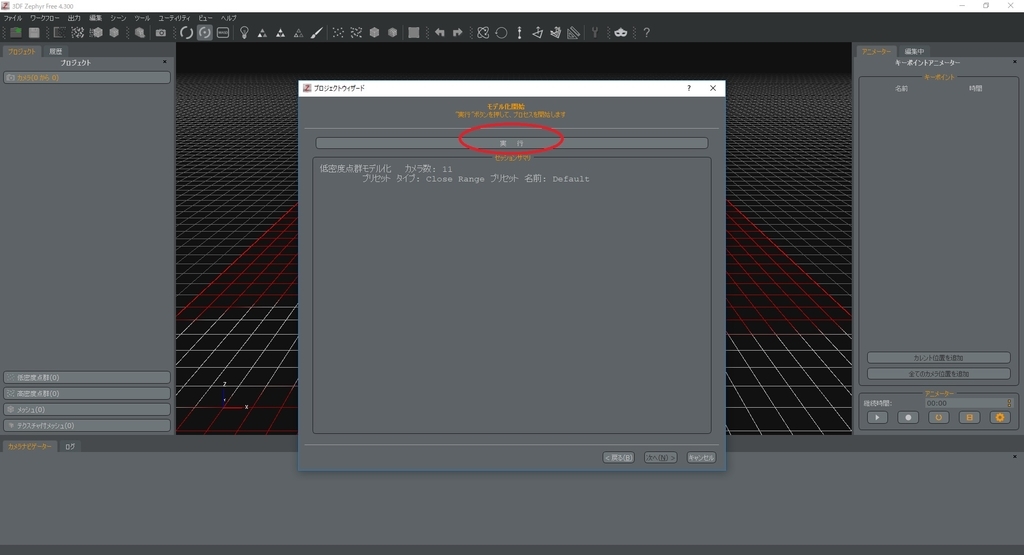Viewport: 1024px width, 555px height.
Task: Click the 00:00 duration input field
Action: pos(965,404)
